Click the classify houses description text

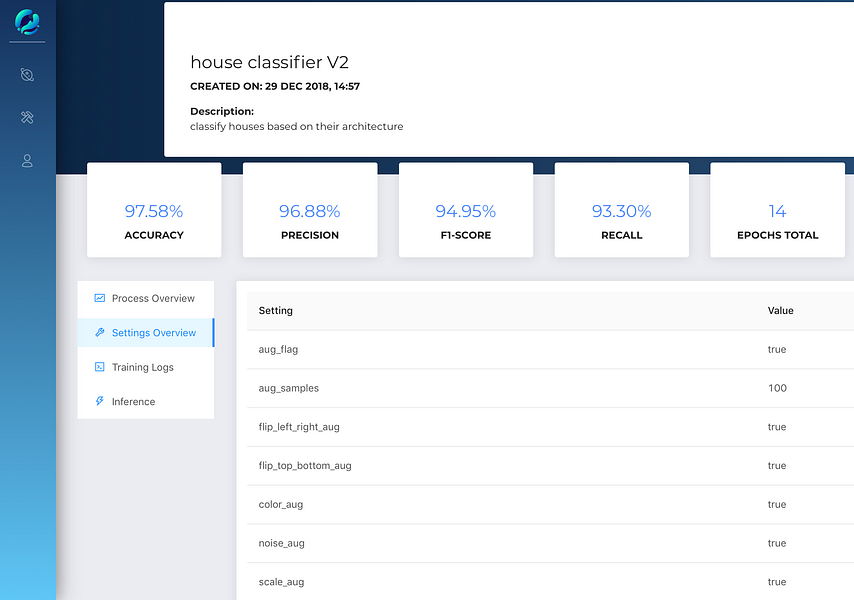(297, 126)
